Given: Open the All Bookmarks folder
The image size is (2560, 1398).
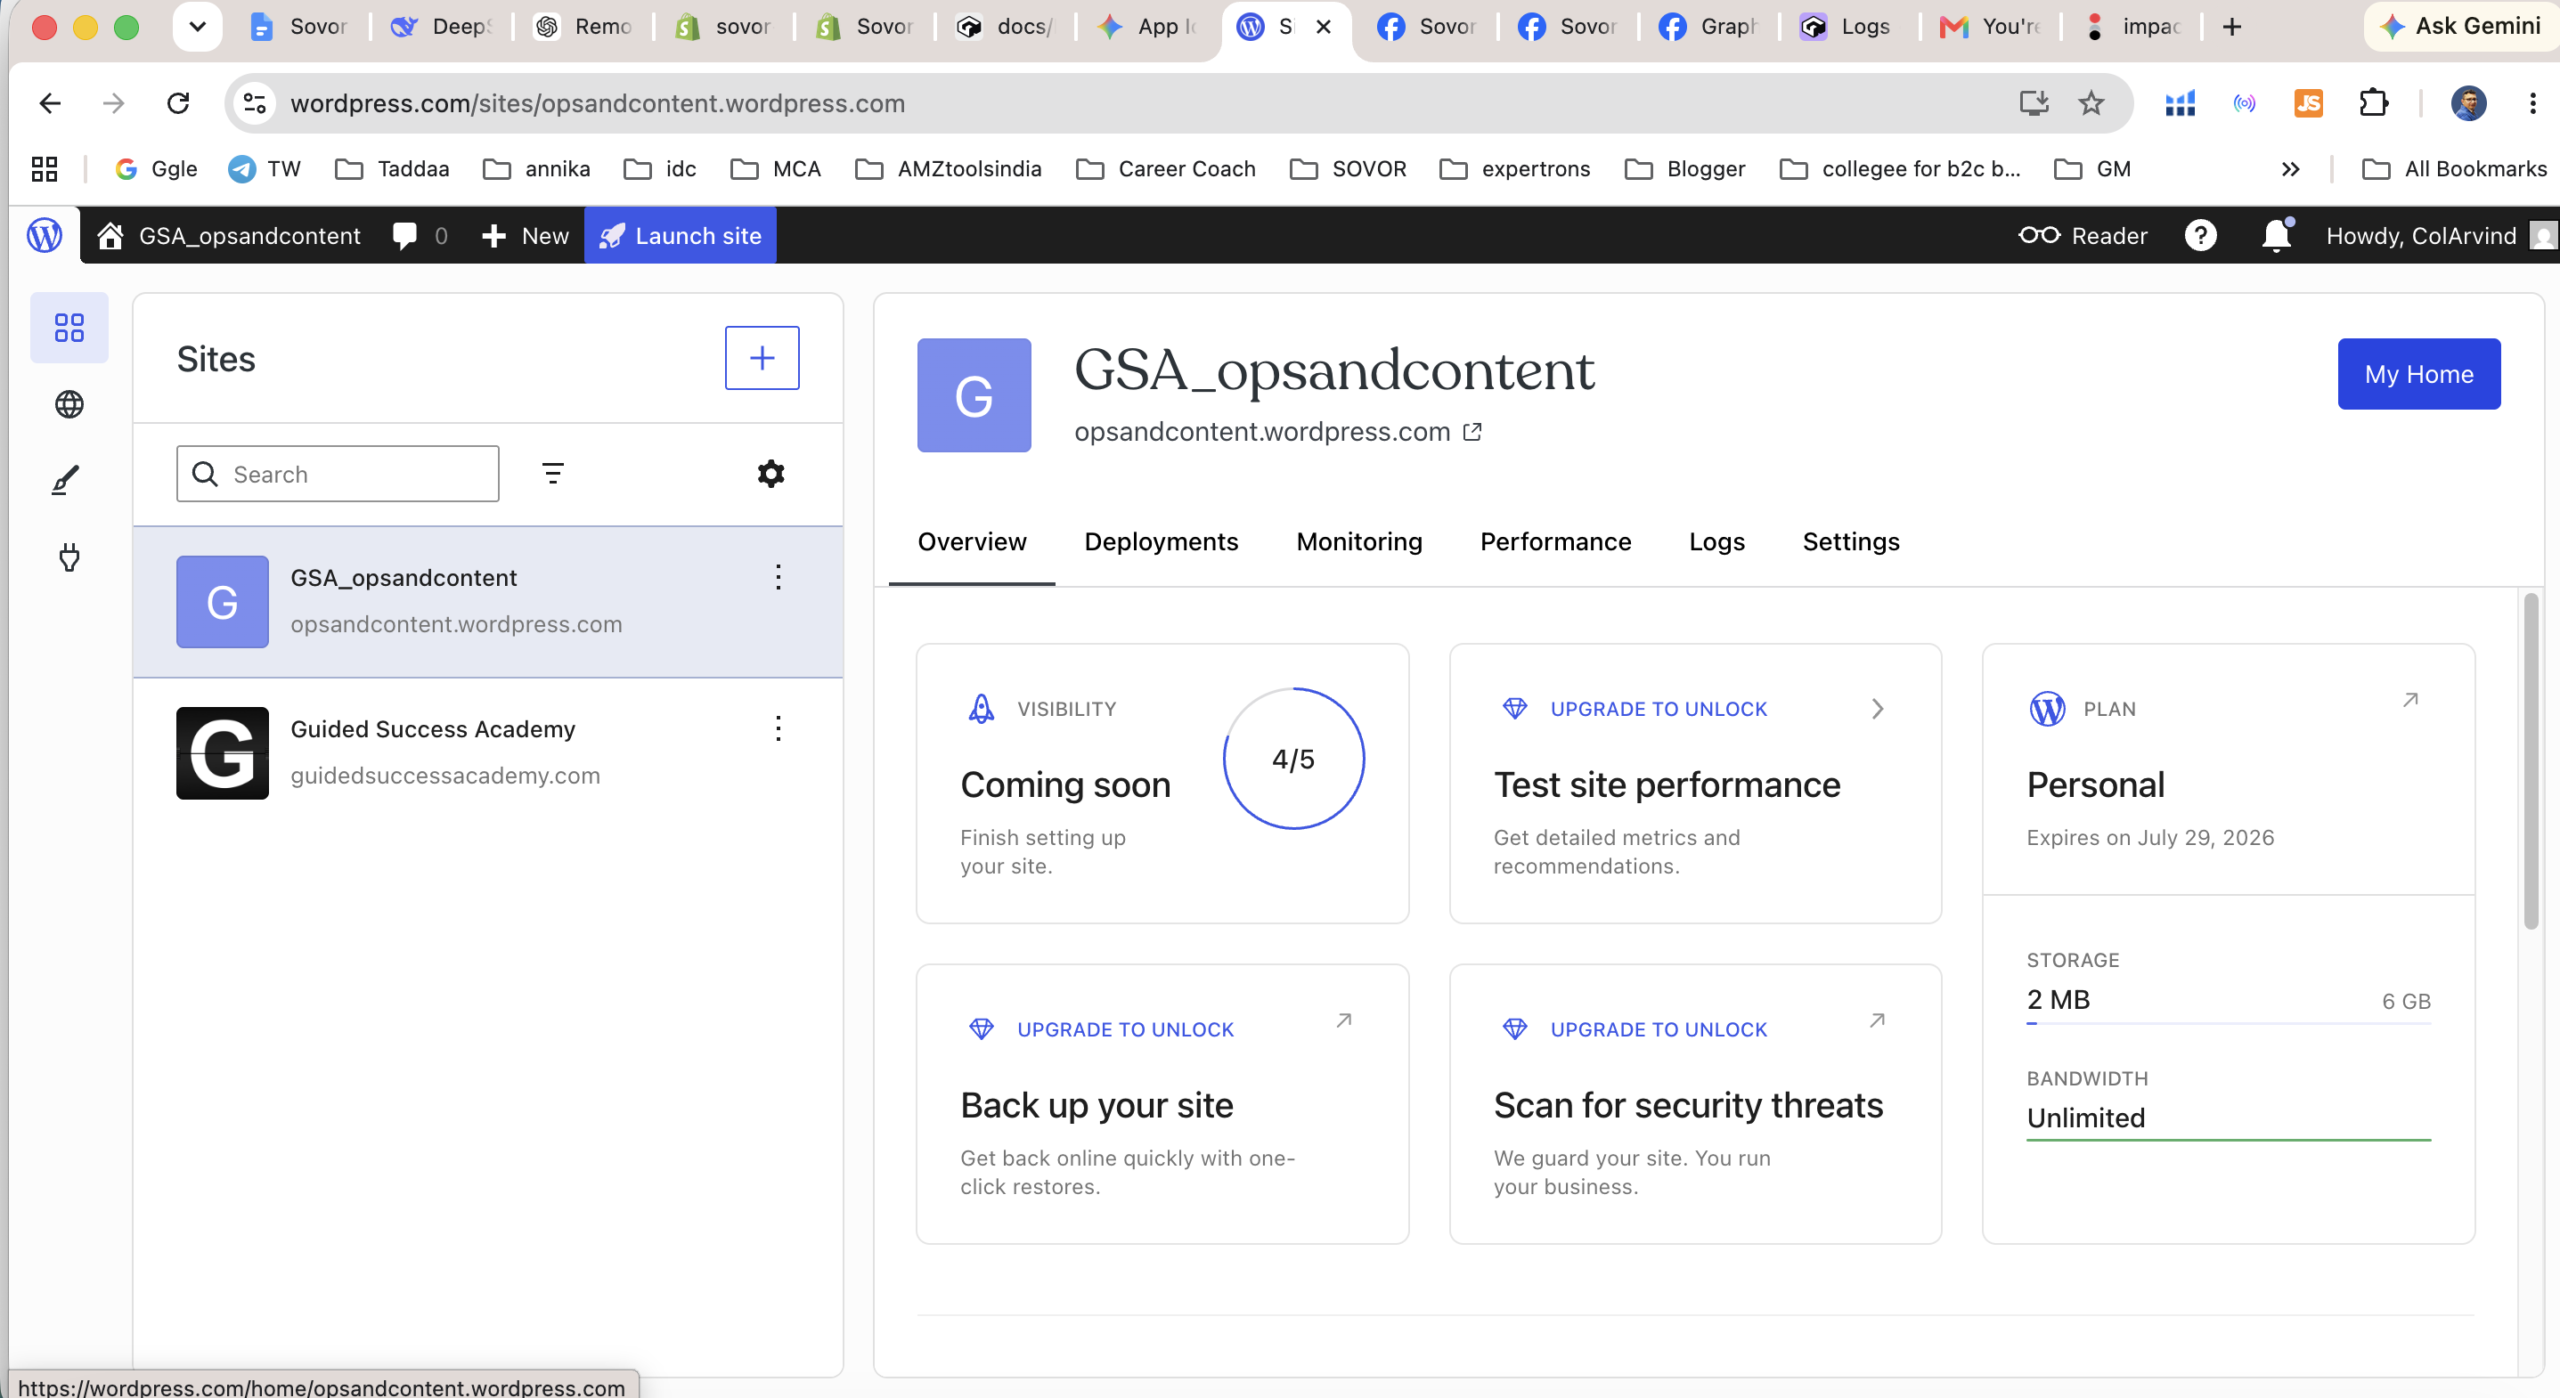Looking at the screenshot, I should coord(2454,169).
